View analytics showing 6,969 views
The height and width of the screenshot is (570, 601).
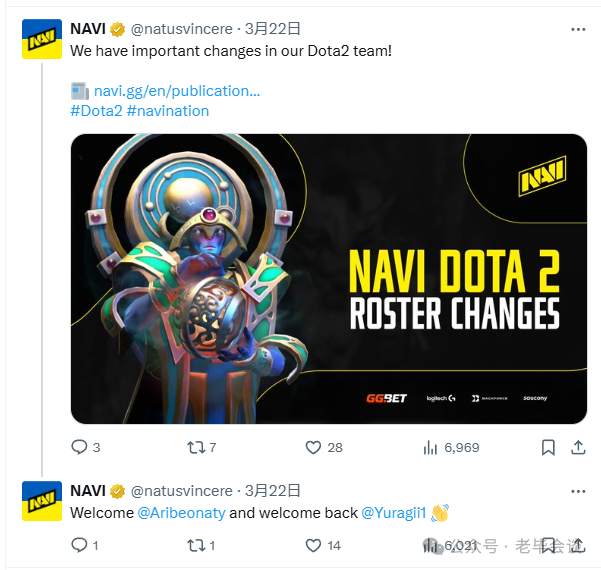click(451, 447)
